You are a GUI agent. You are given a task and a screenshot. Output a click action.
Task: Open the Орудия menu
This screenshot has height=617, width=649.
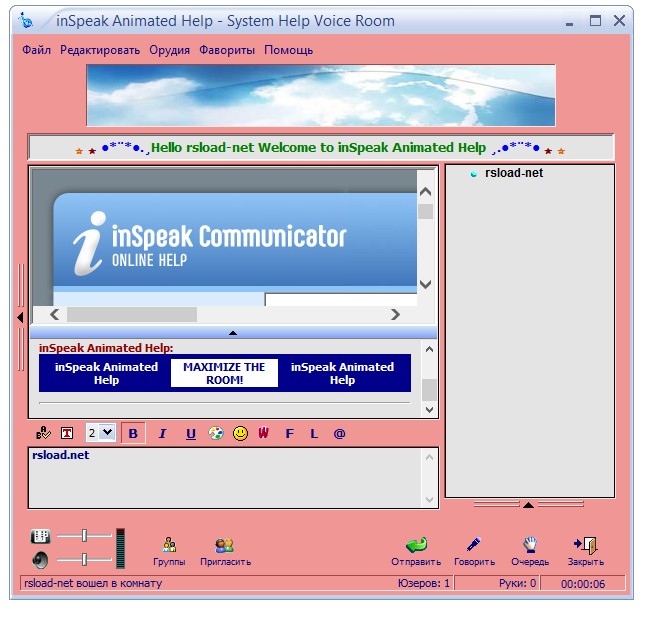(170, 50)
